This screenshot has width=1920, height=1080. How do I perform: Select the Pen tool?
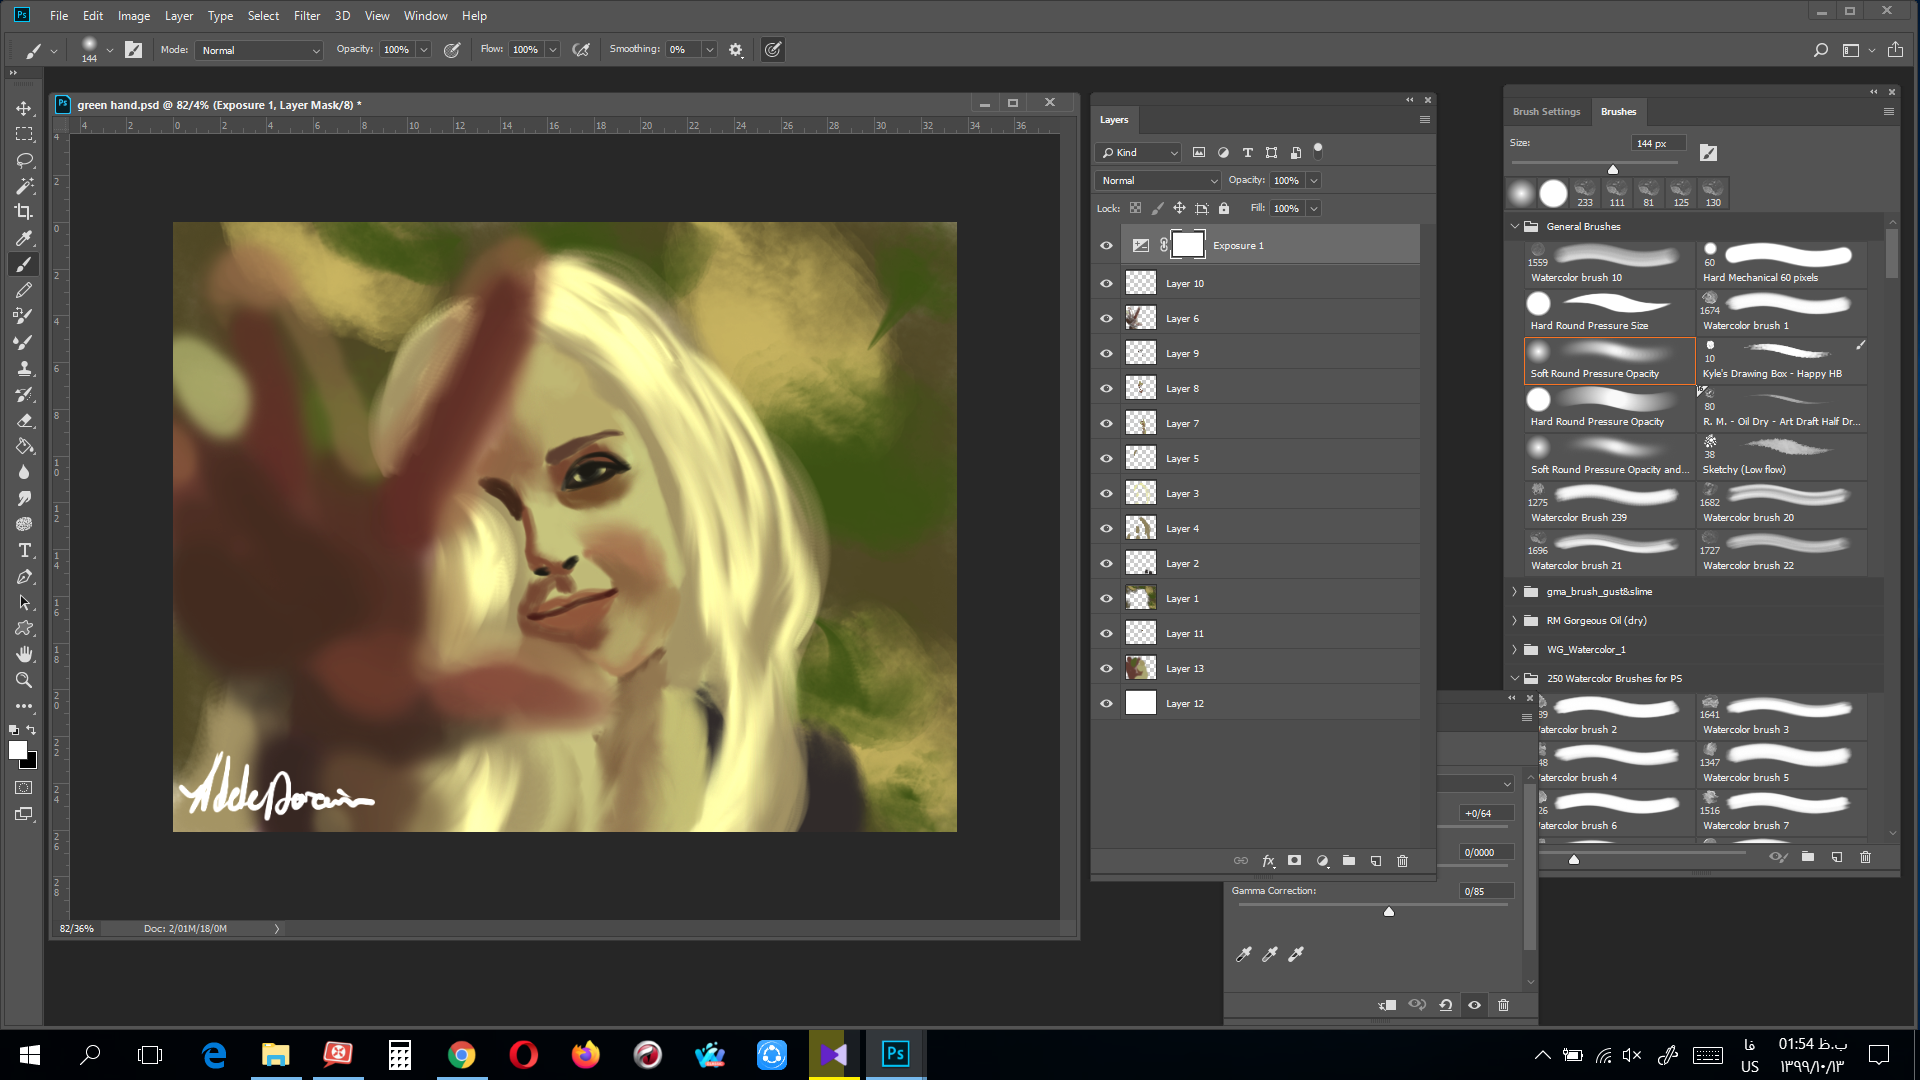pyautogui.click(x=24, y=576)
